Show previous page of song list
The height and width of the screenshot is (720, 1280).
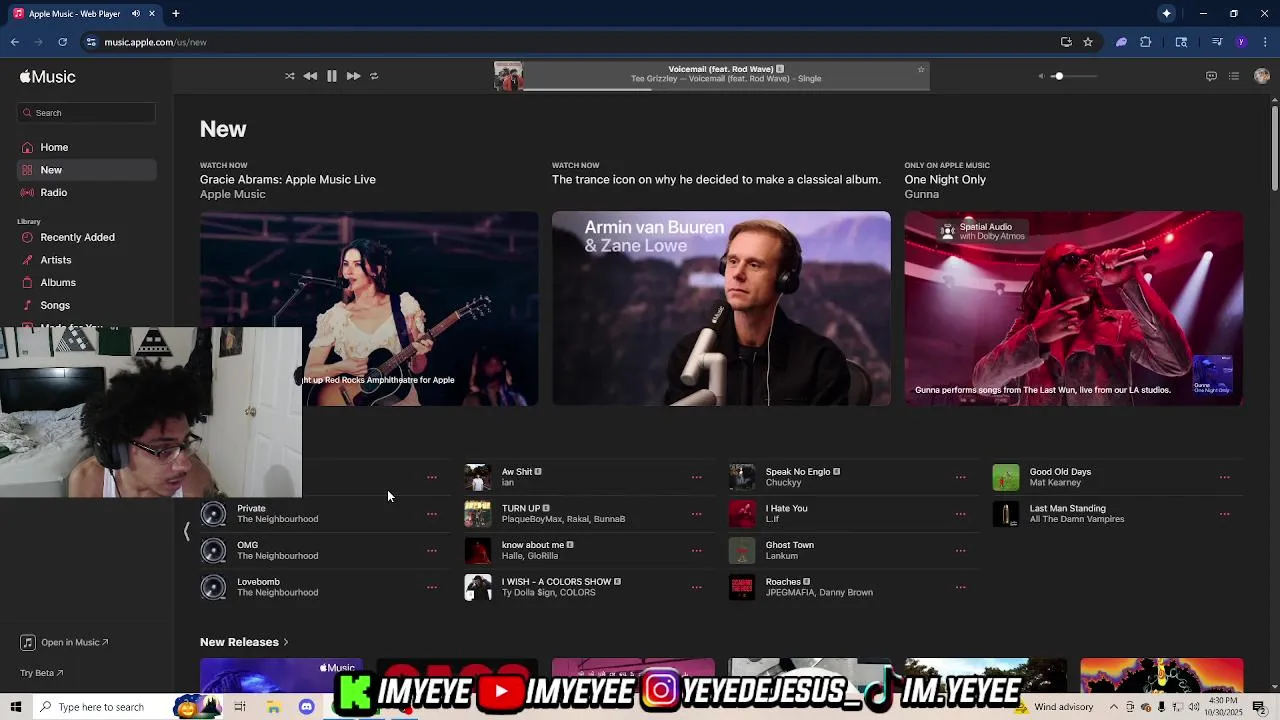click(186, 532)
